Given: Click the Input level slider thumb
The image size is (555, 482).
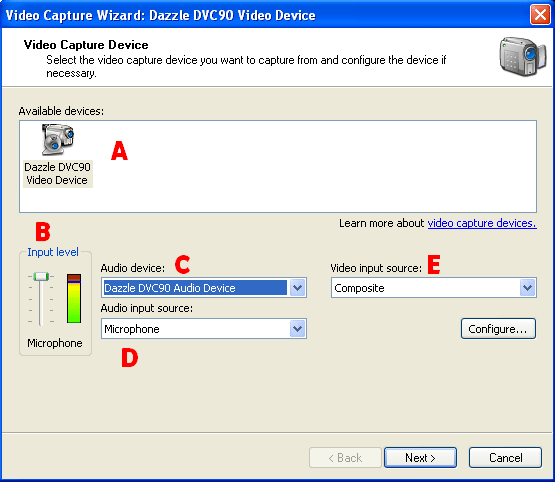Looking at the screenshot, I should point(41,276).
